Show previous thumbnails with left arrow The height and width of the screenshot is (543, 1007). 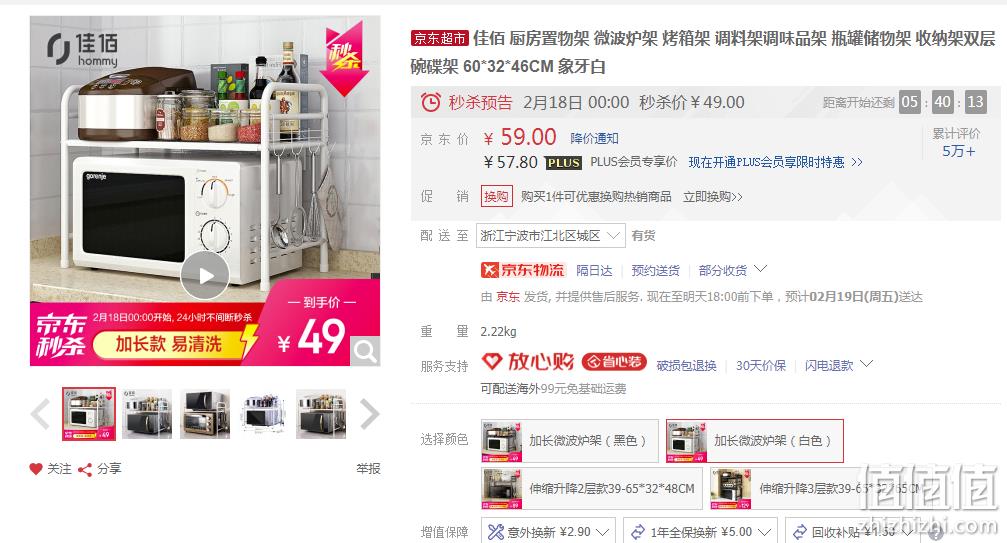[40, 414]
